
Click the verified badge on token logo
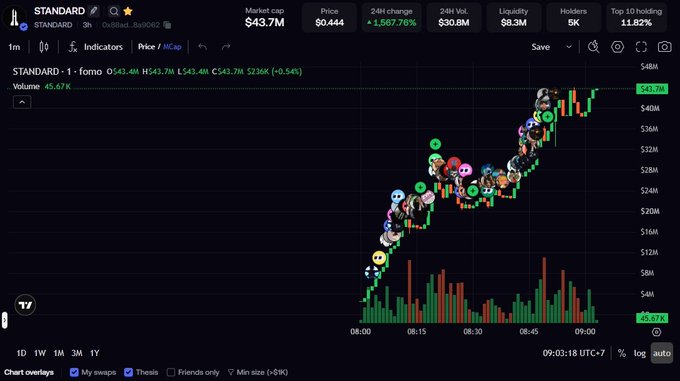[23, 27]
